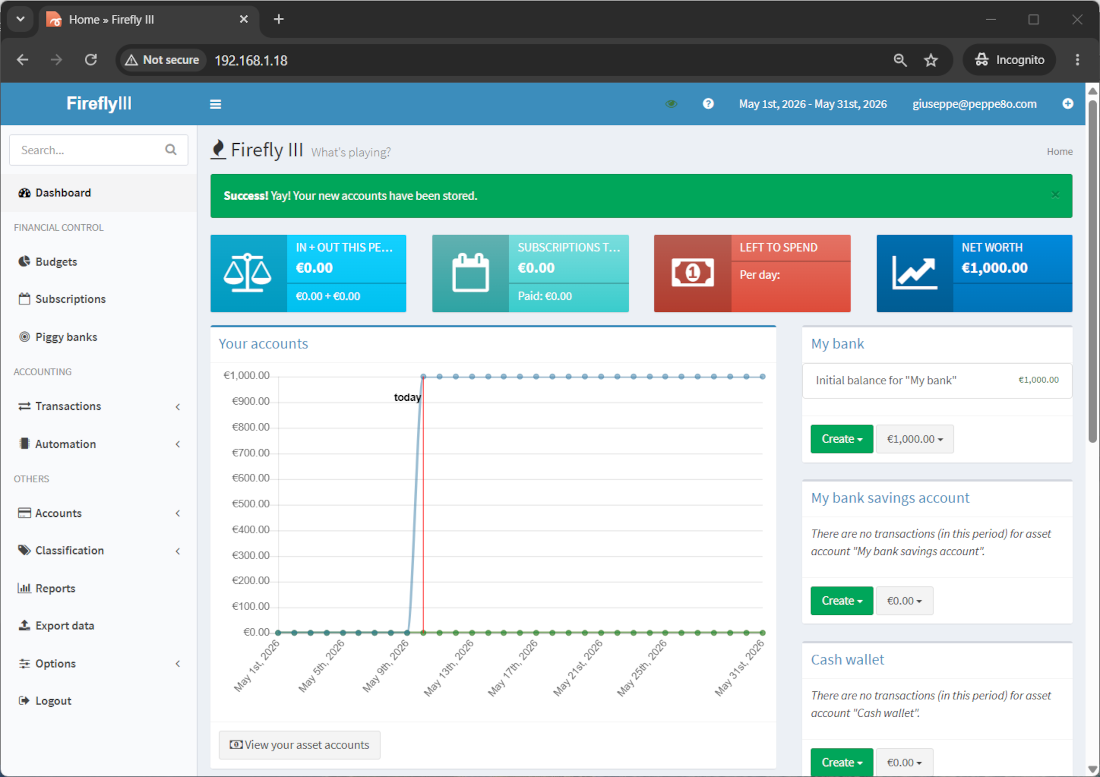Screen dimensions: 1100x777
Task: Open the Cash wallet title link
Action: (x=847, y=660)
